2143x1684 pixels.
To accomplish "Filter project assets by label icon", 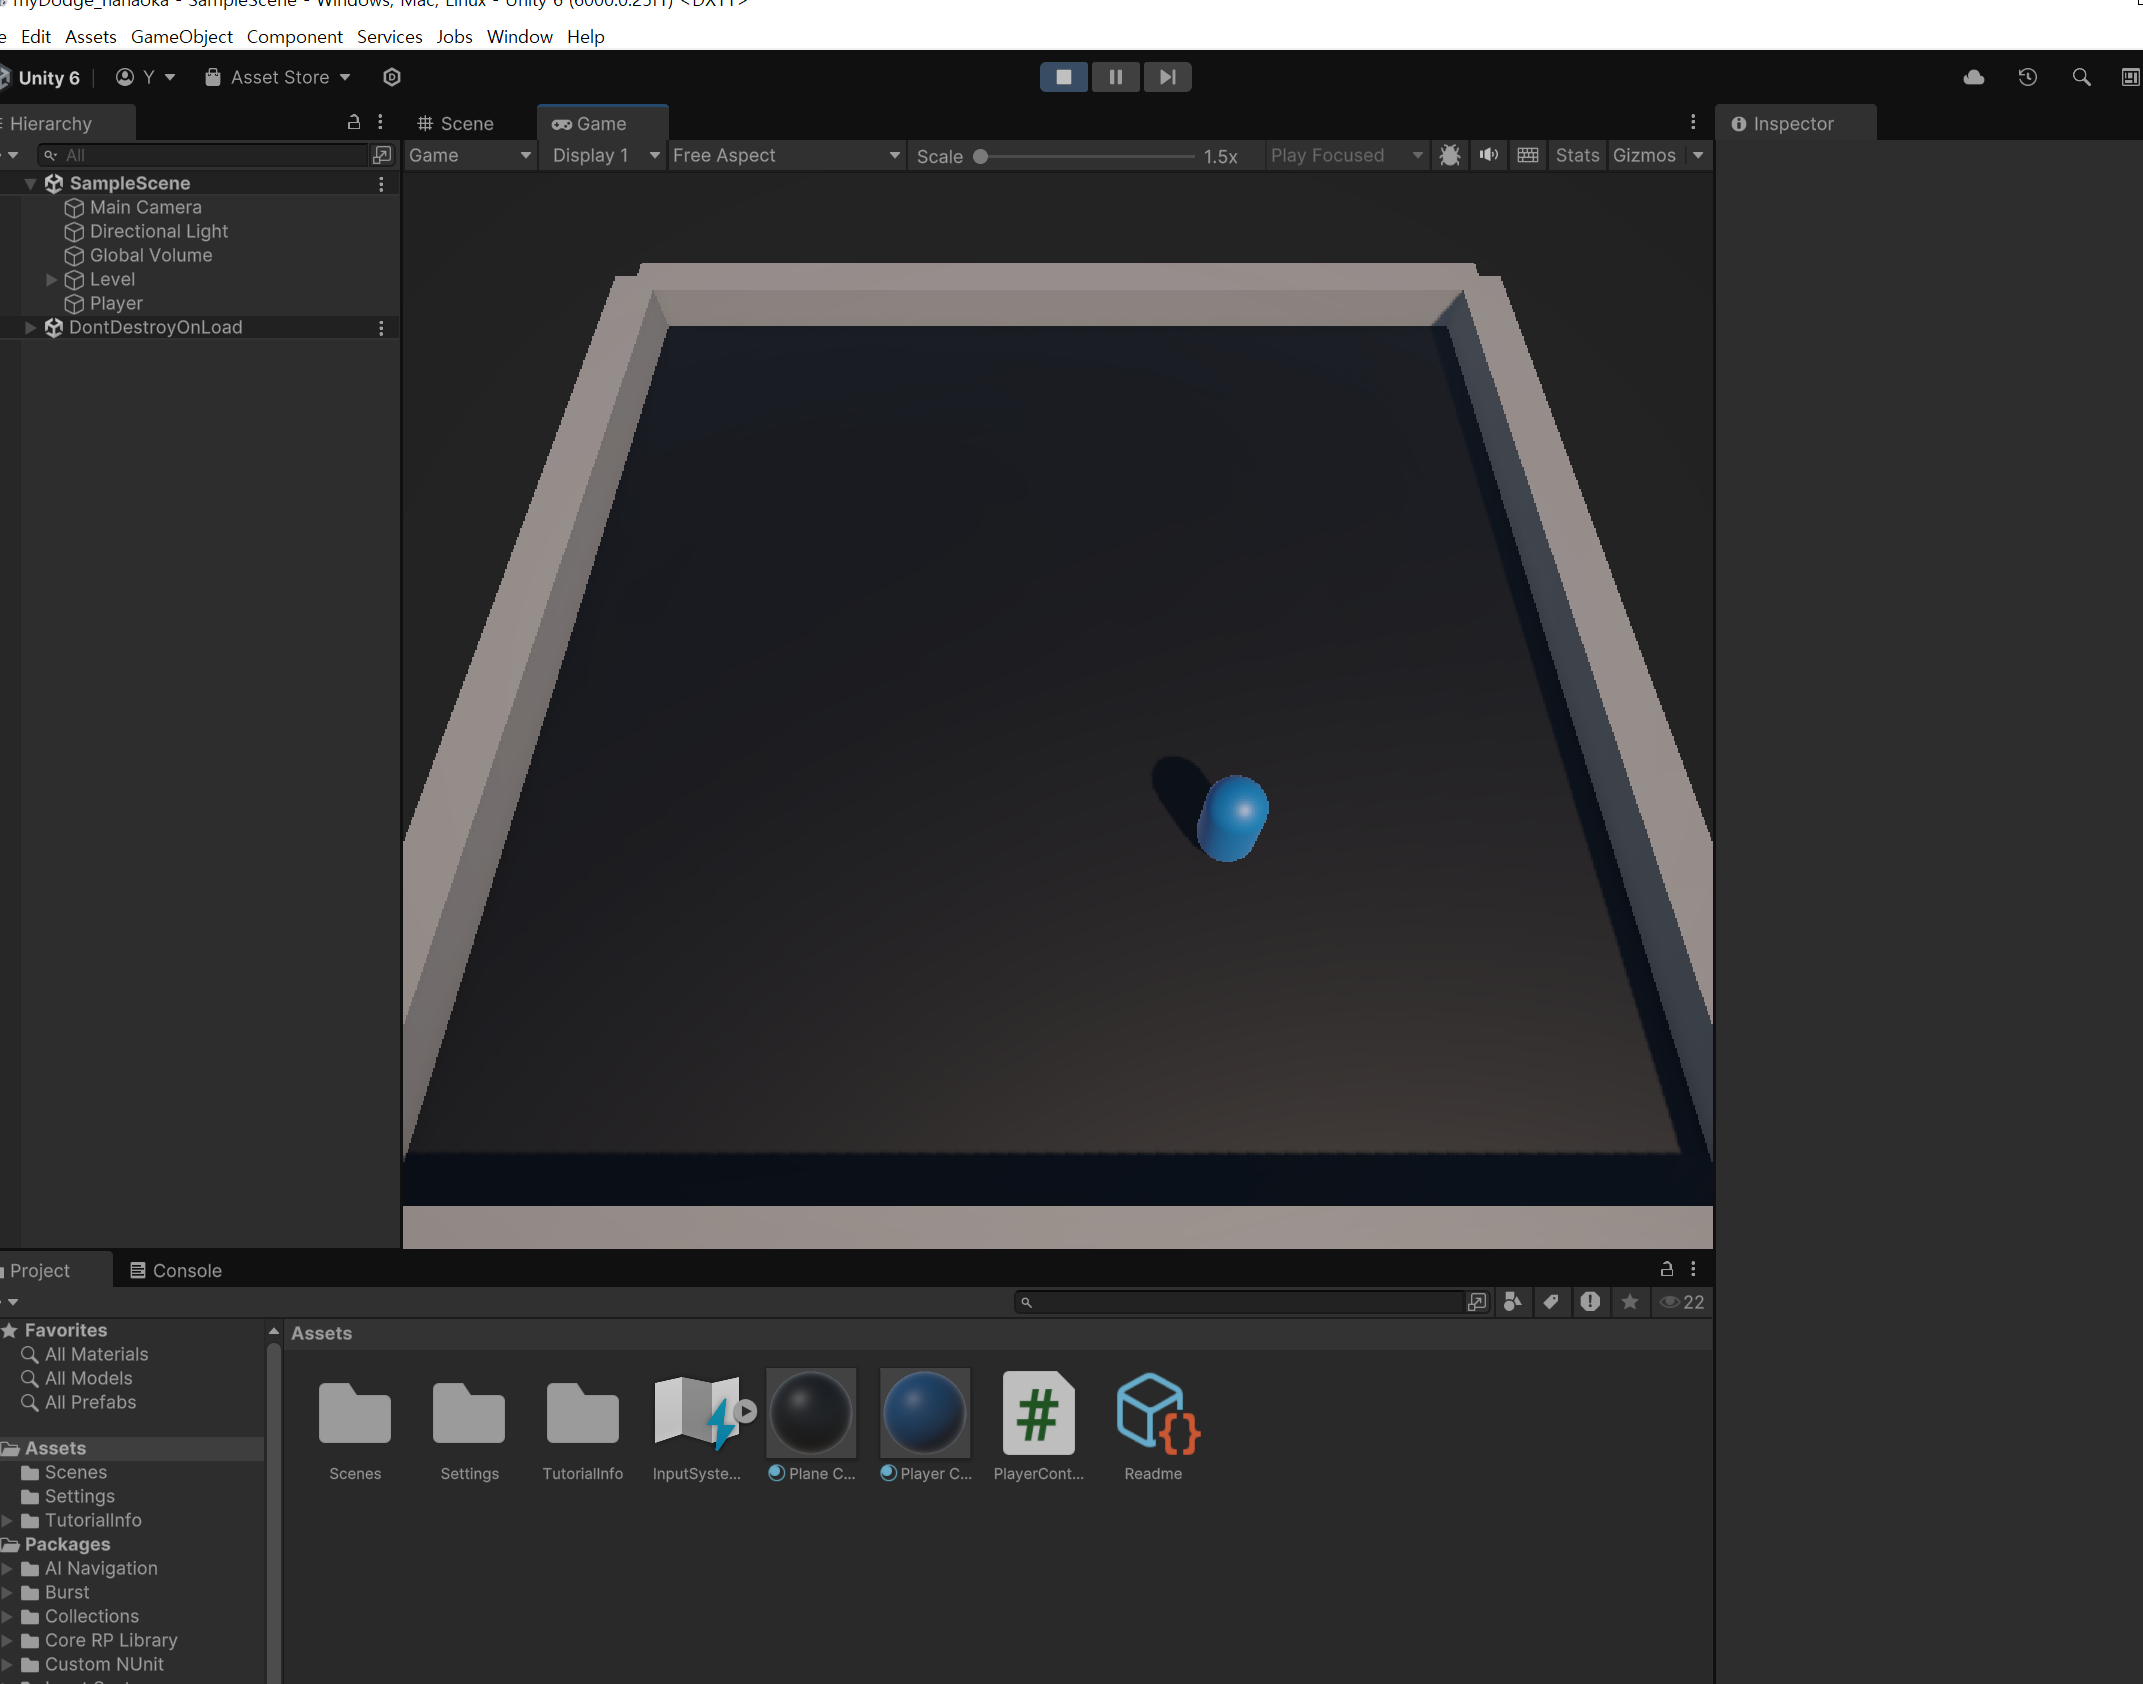I will tap(1551, 1302).
